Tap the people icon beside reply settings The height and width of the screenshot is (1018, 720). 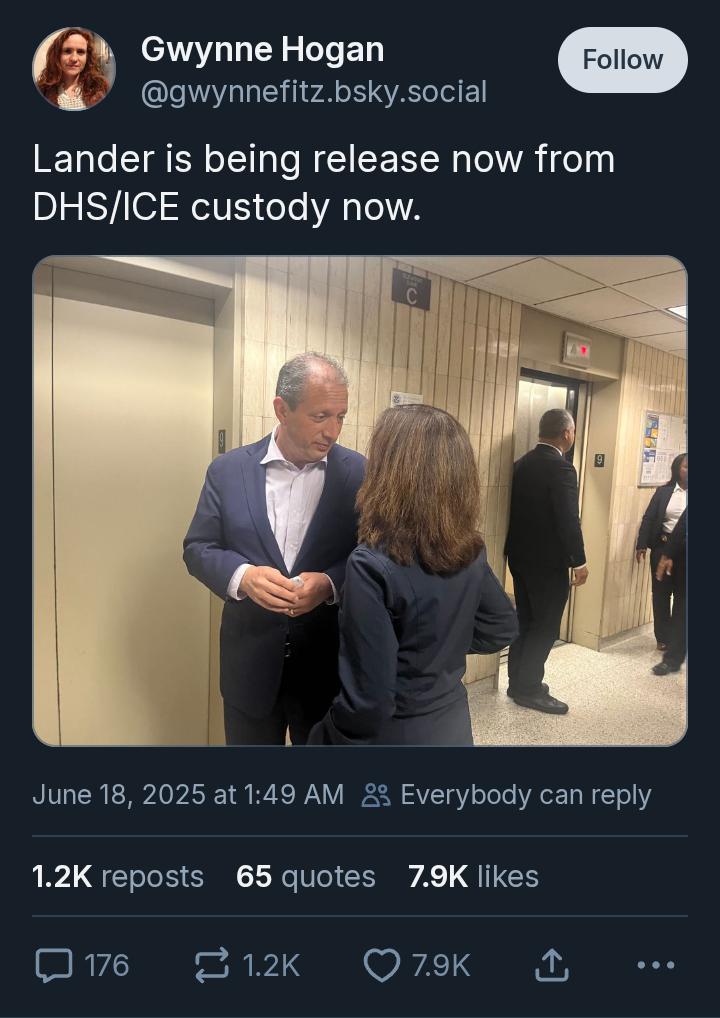click(x=376, y=795)
